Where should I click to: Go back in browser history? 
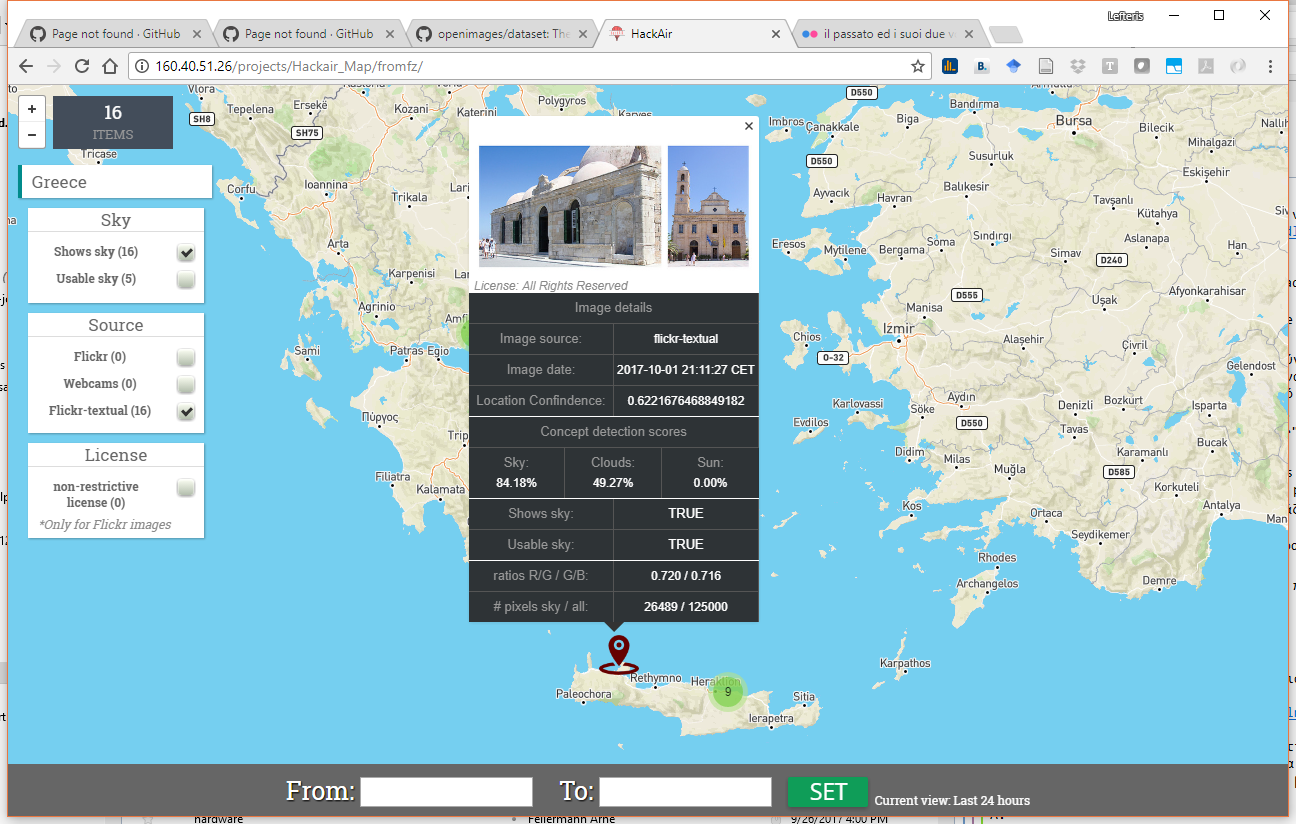(27, 66)
